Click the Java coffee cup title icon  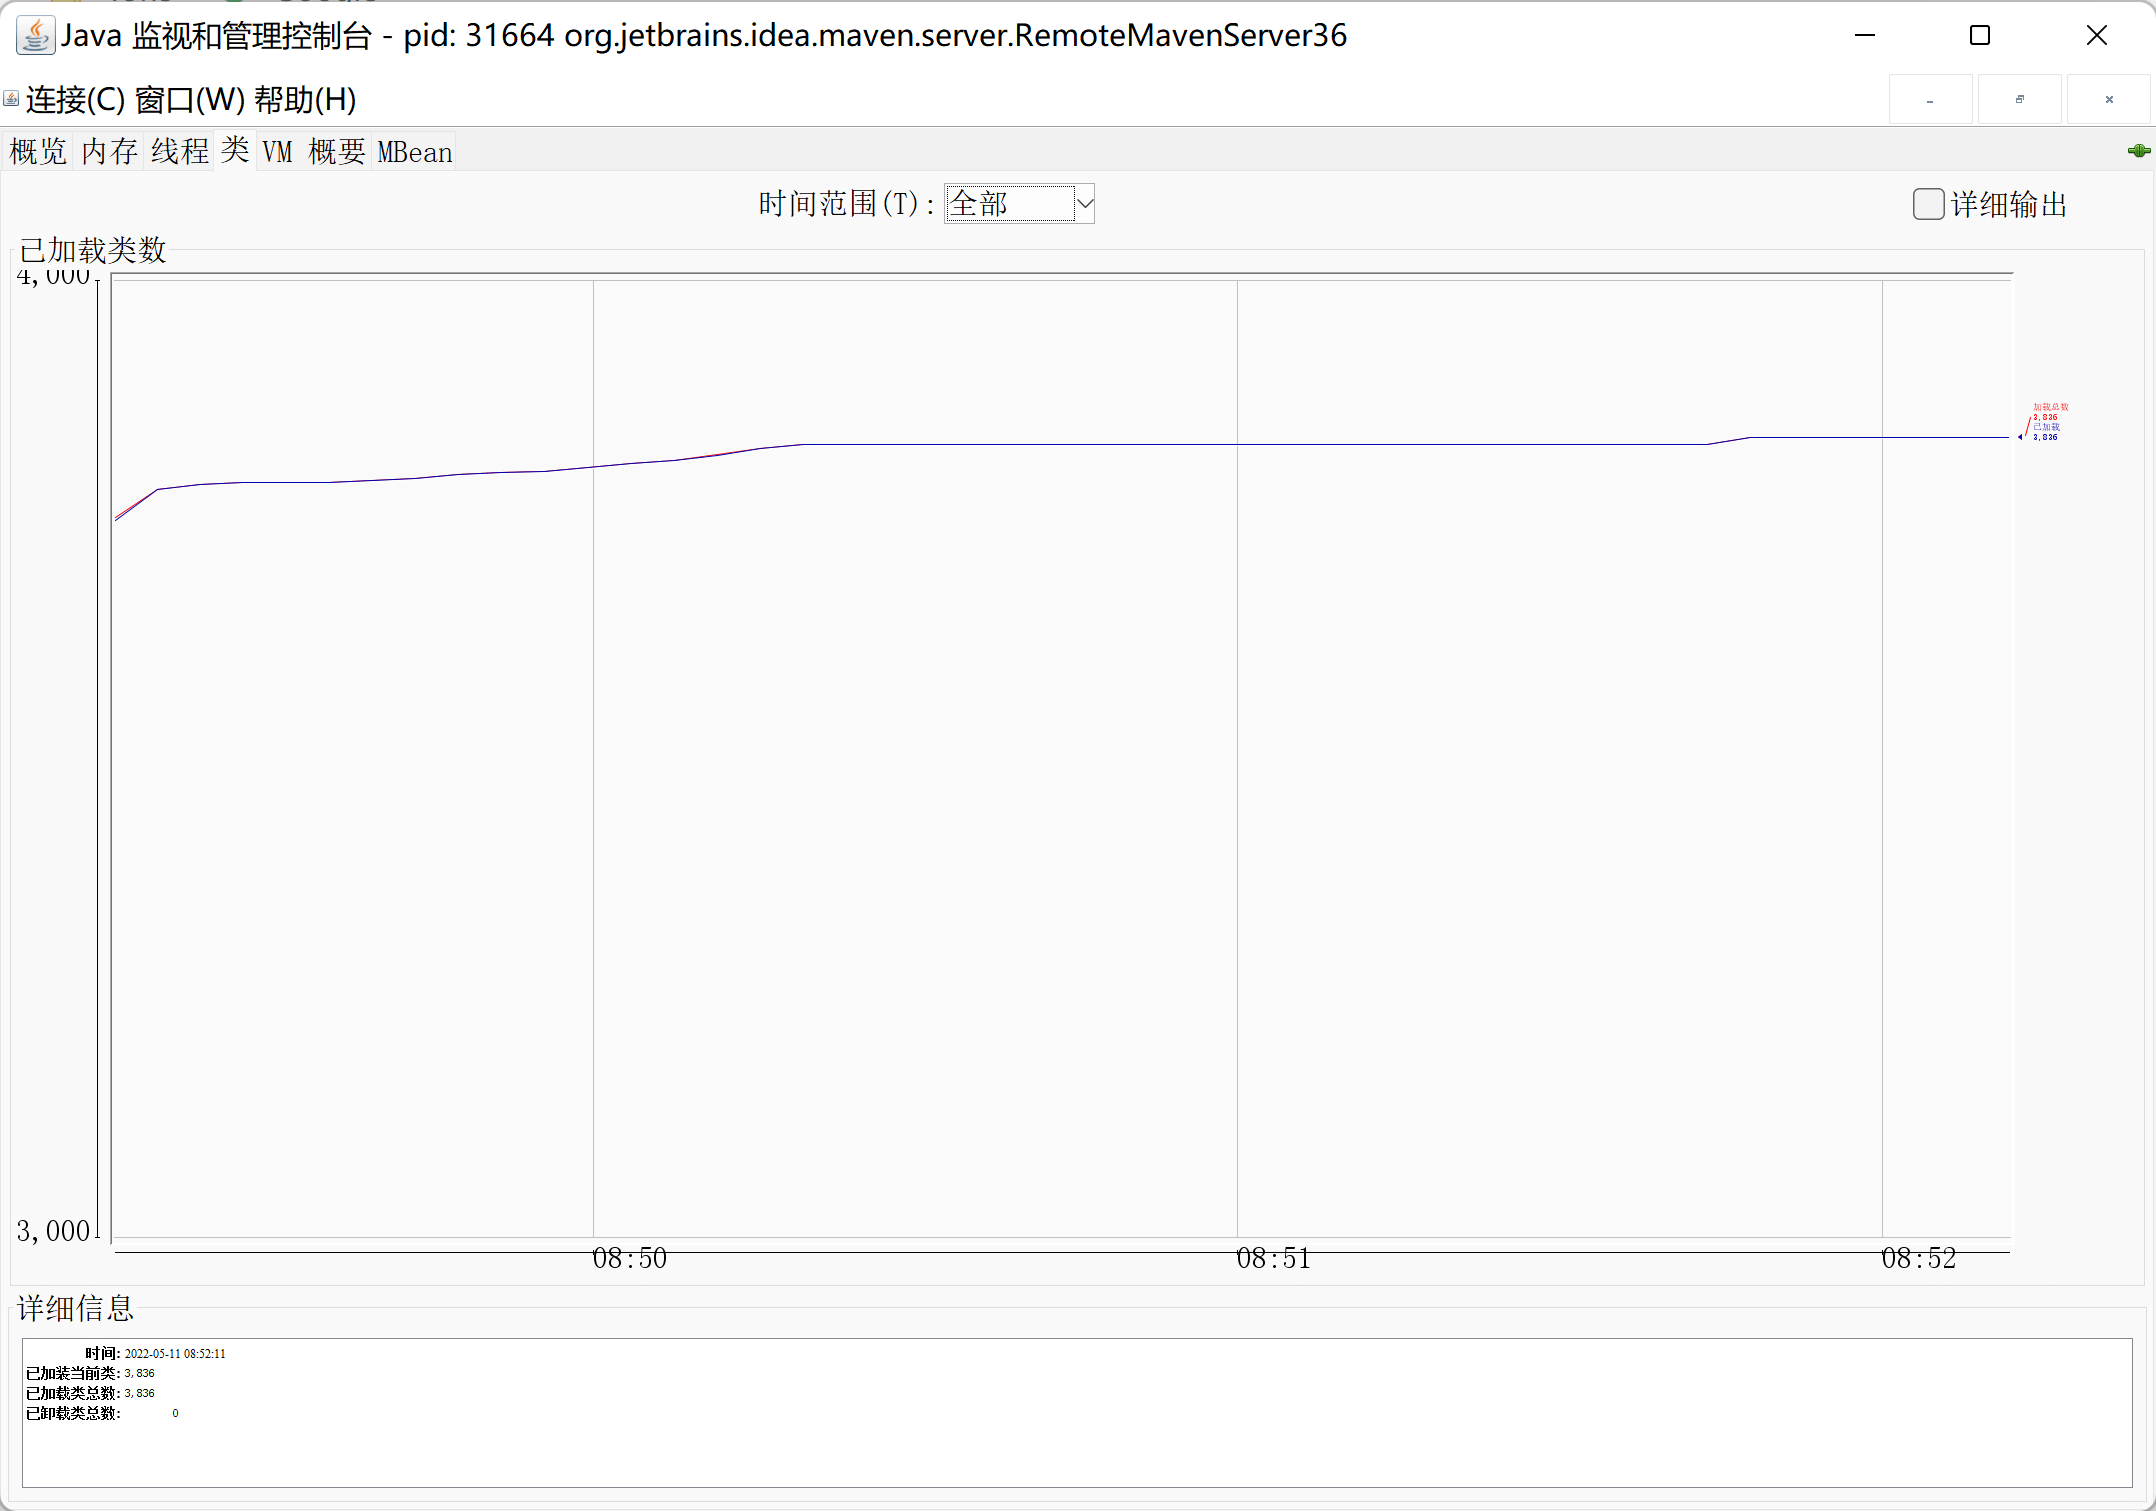click(x=35, y=36)
